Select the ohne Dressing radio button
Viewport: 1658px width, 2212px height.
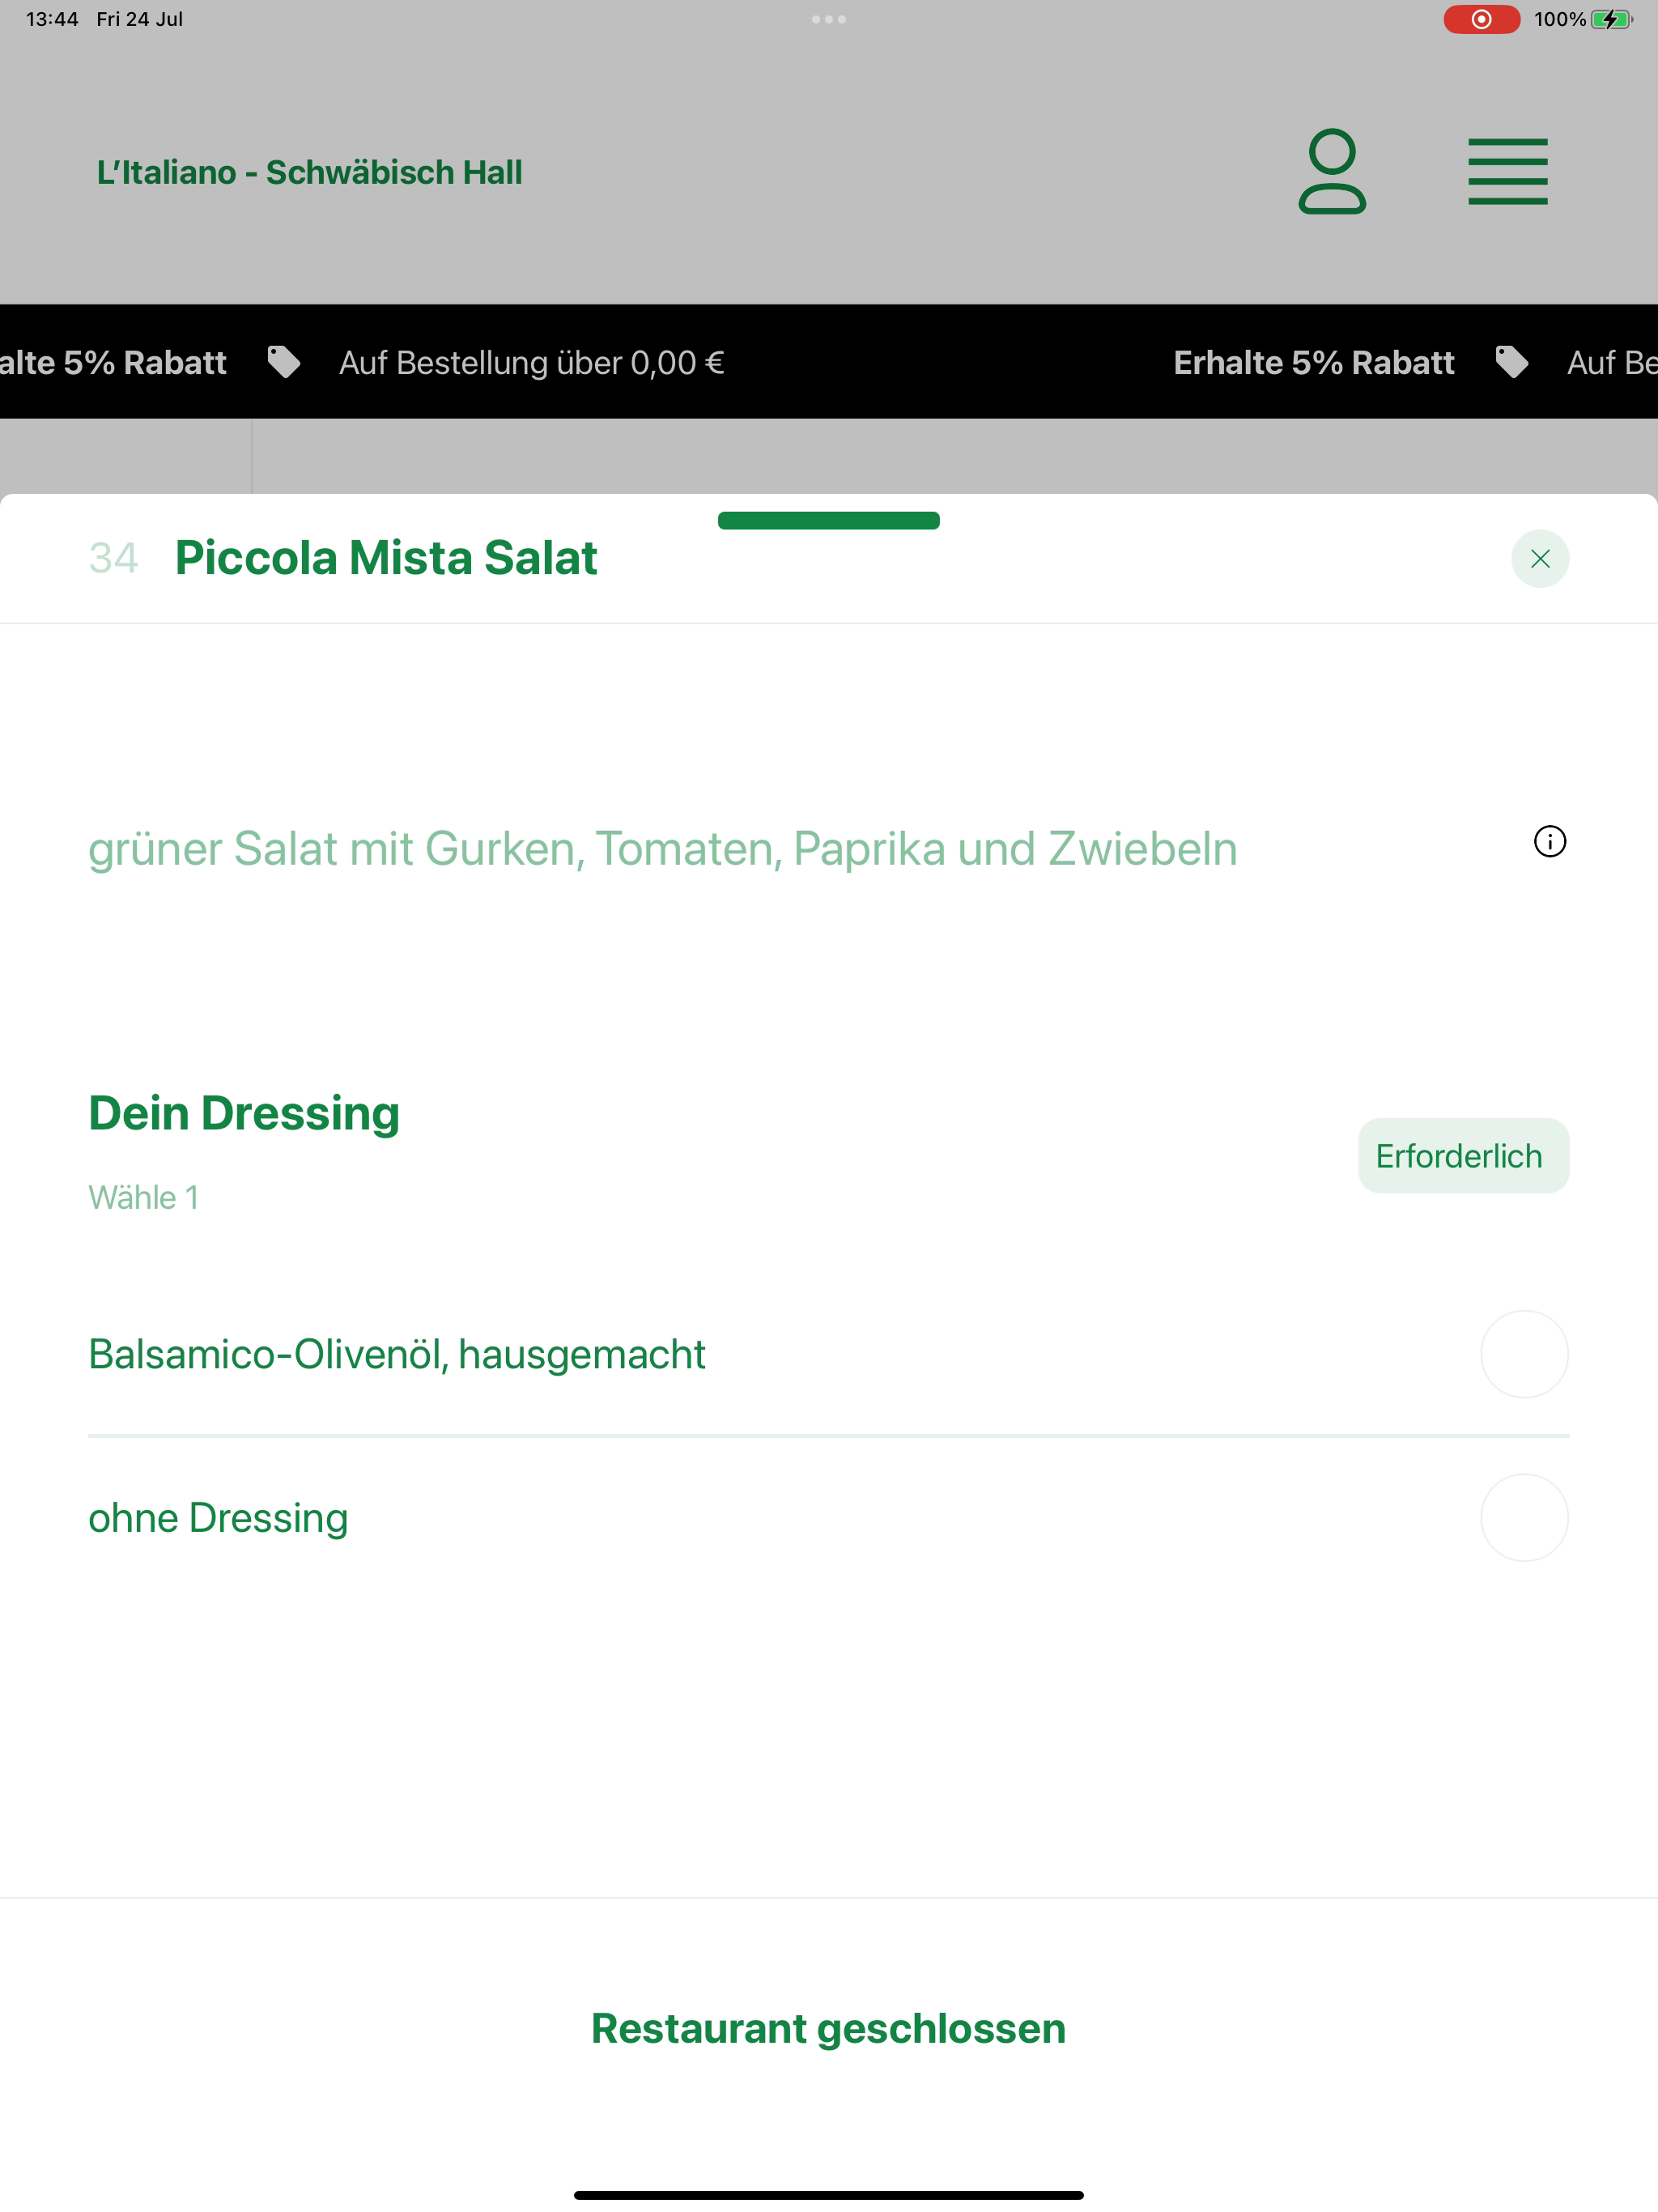[1524, 1517]
